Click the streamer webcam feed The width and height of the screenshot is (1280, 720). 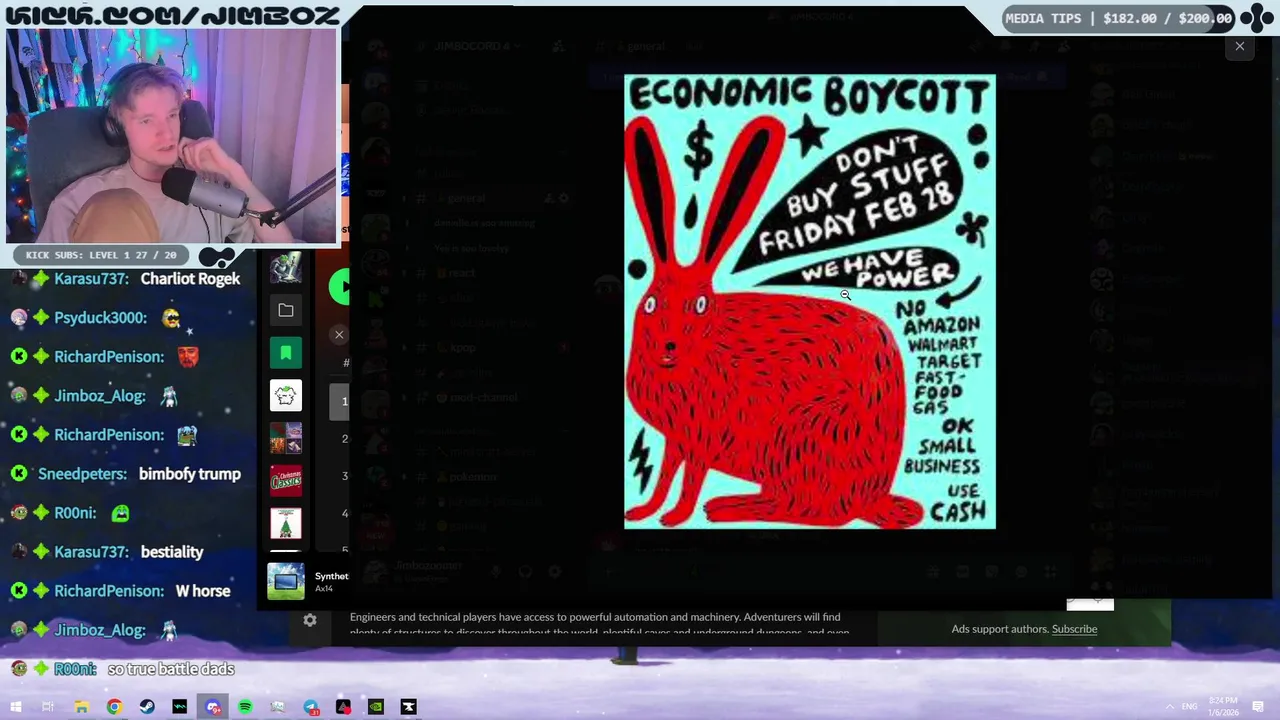172,136
